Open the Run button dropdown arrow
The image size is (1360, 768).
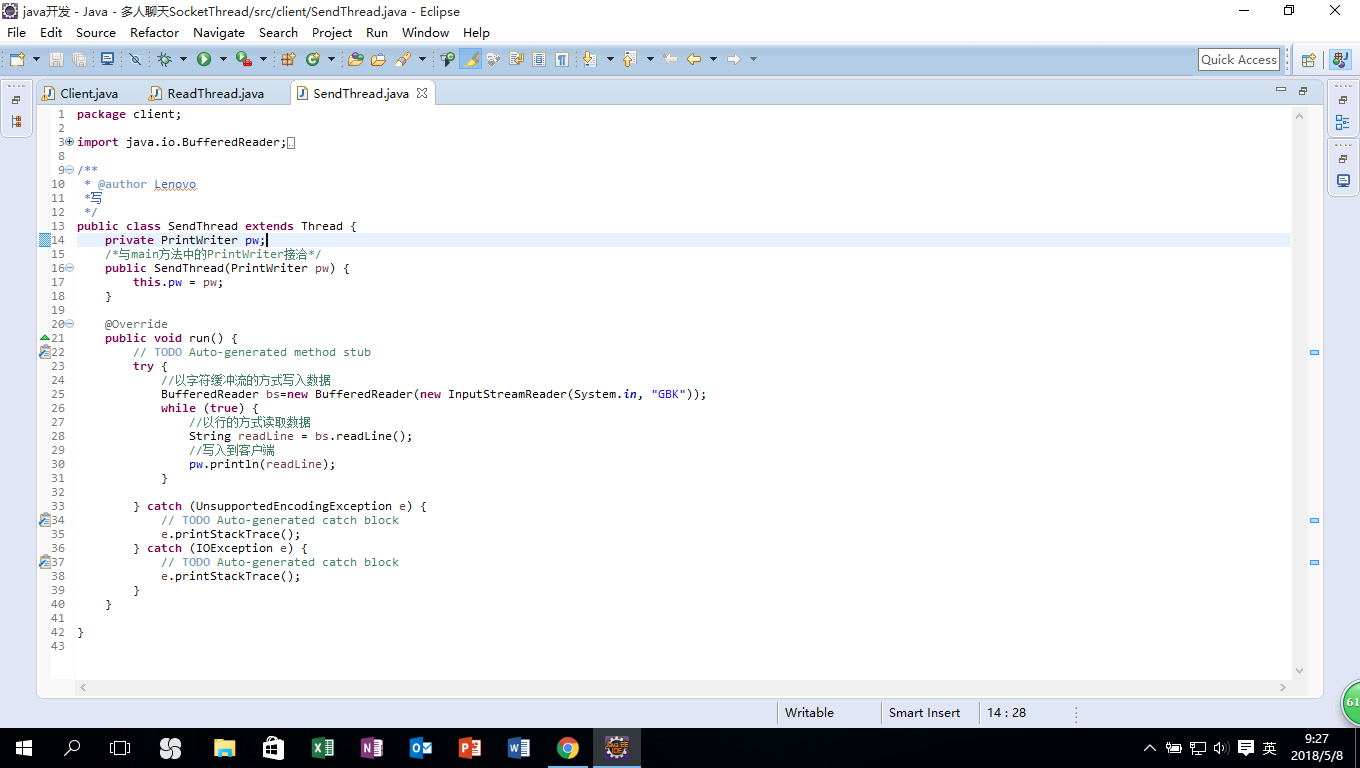[222, 60]
